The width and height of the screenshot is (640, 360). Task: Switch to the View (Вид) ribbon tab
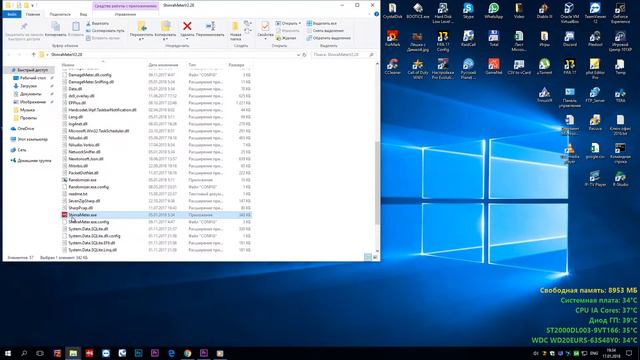tap(83, 14)
